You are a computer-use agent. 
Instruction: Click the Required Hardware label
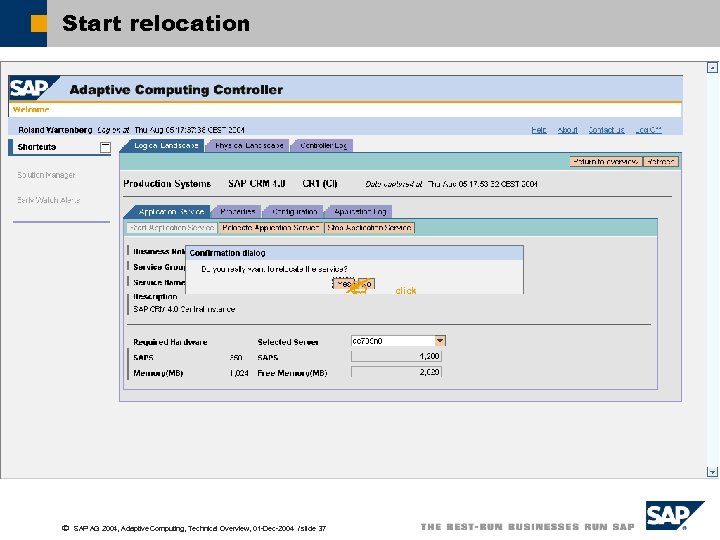pos(170,342)
